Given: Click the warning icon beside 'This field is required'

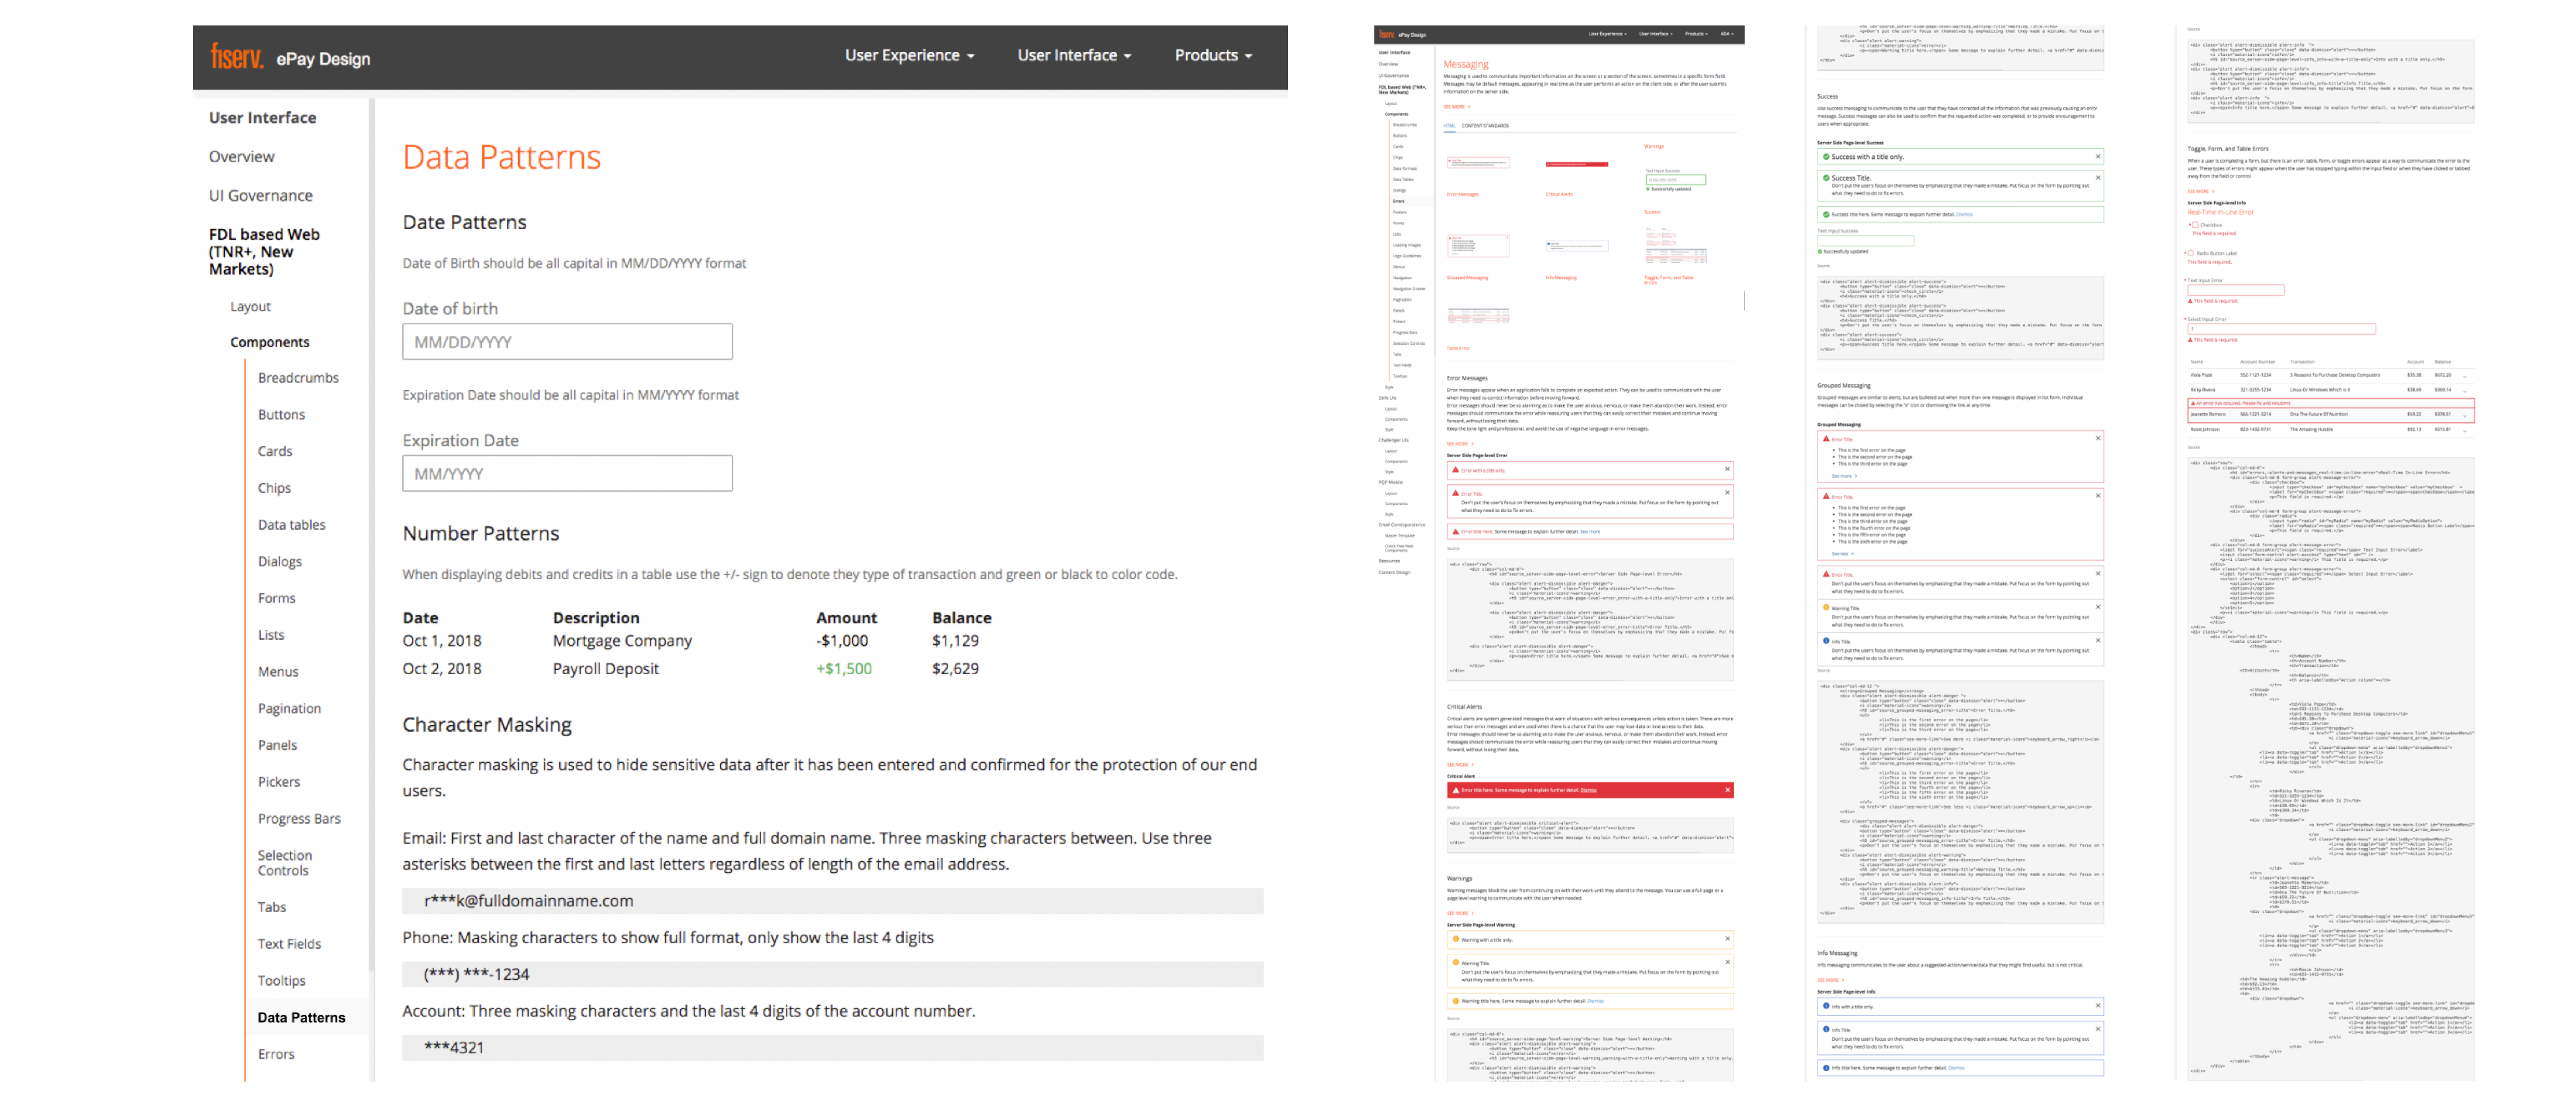Looking at the screenshot, I should point(2190,301).
